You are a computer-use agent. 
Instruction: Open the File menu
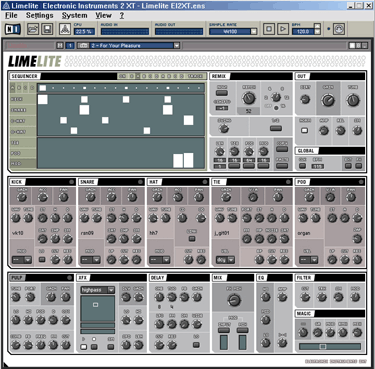click(x=11, y=15)
